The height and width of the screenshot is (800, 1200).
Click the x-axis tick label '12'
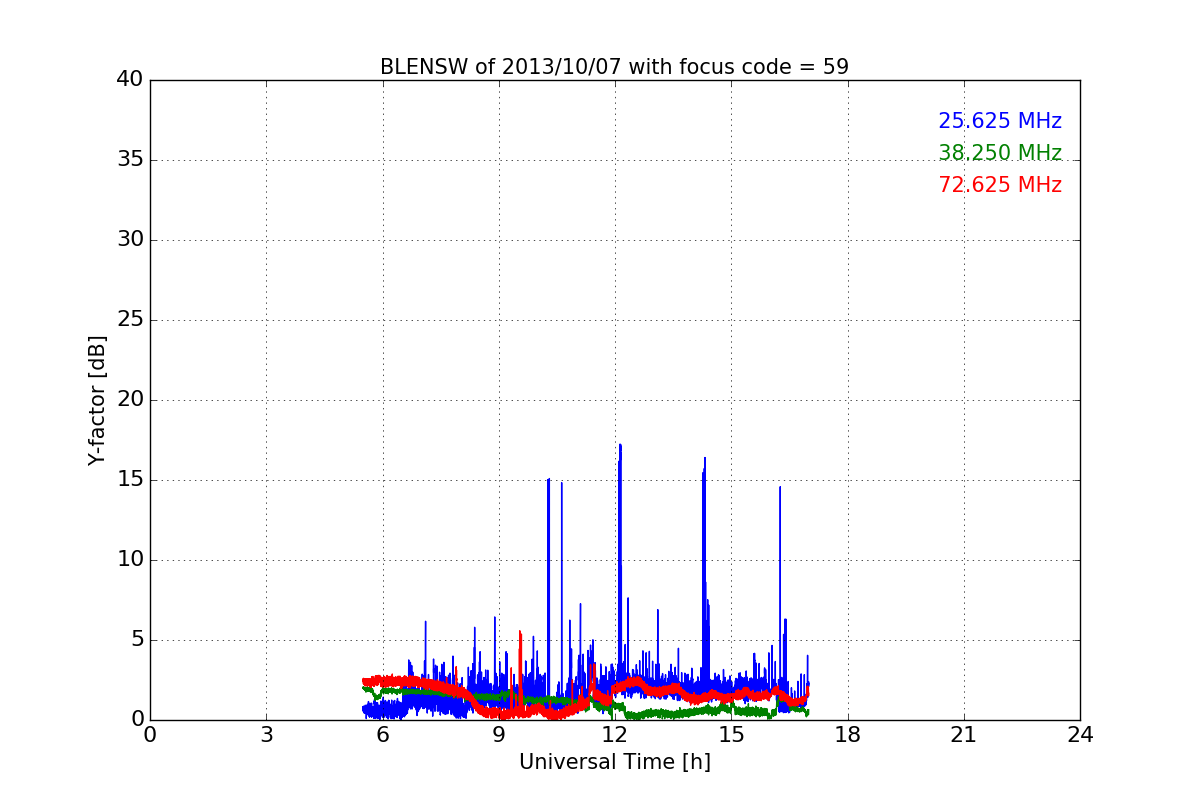pyautogui.click(x=615, y=734)
